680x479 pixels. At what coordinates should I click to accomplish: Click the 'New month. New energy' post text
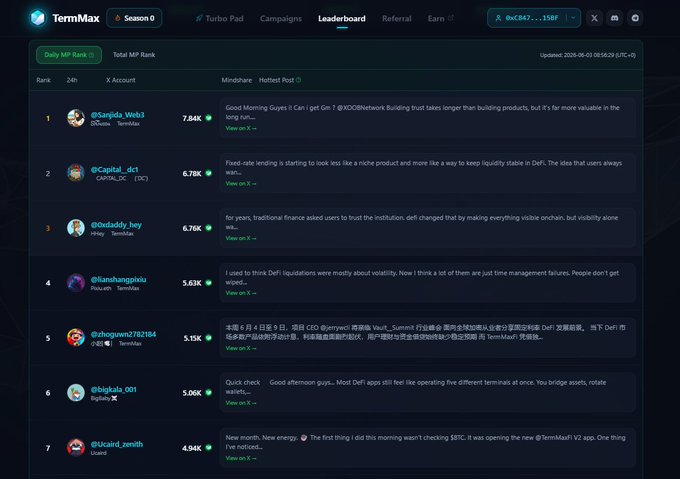tap(425, 442)
